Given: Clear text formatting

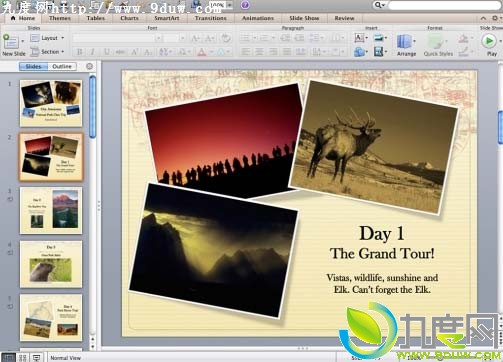Looking at the screenshot, I should 226,38.
